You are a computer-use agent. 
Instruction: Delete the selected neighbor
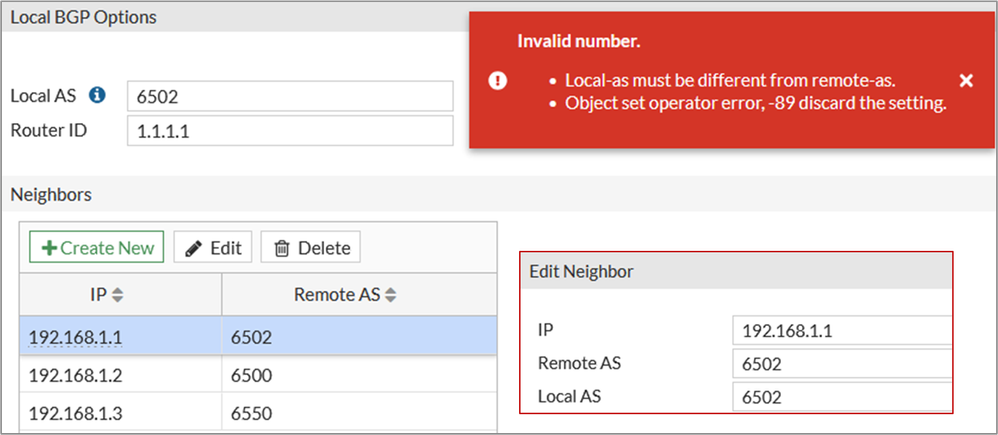coord(311,248)
